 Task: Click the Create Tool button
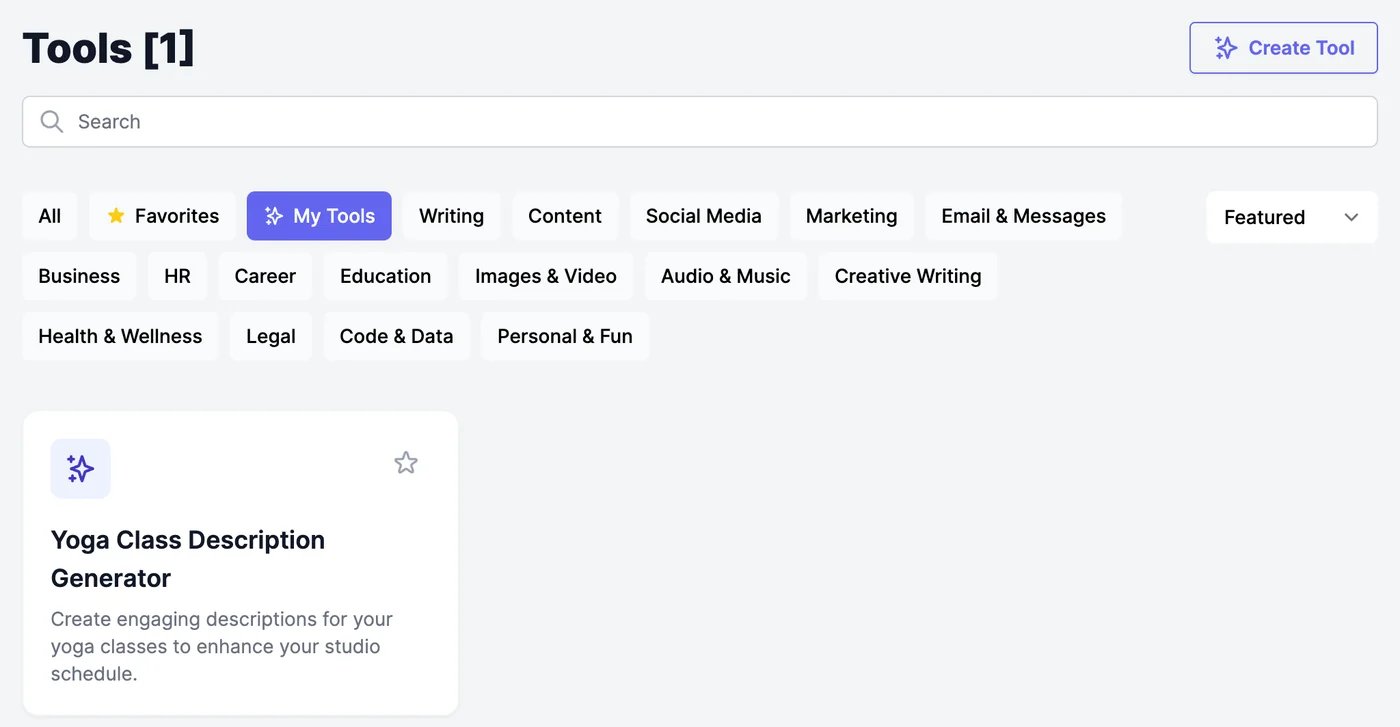click(x=1283, y=48)
